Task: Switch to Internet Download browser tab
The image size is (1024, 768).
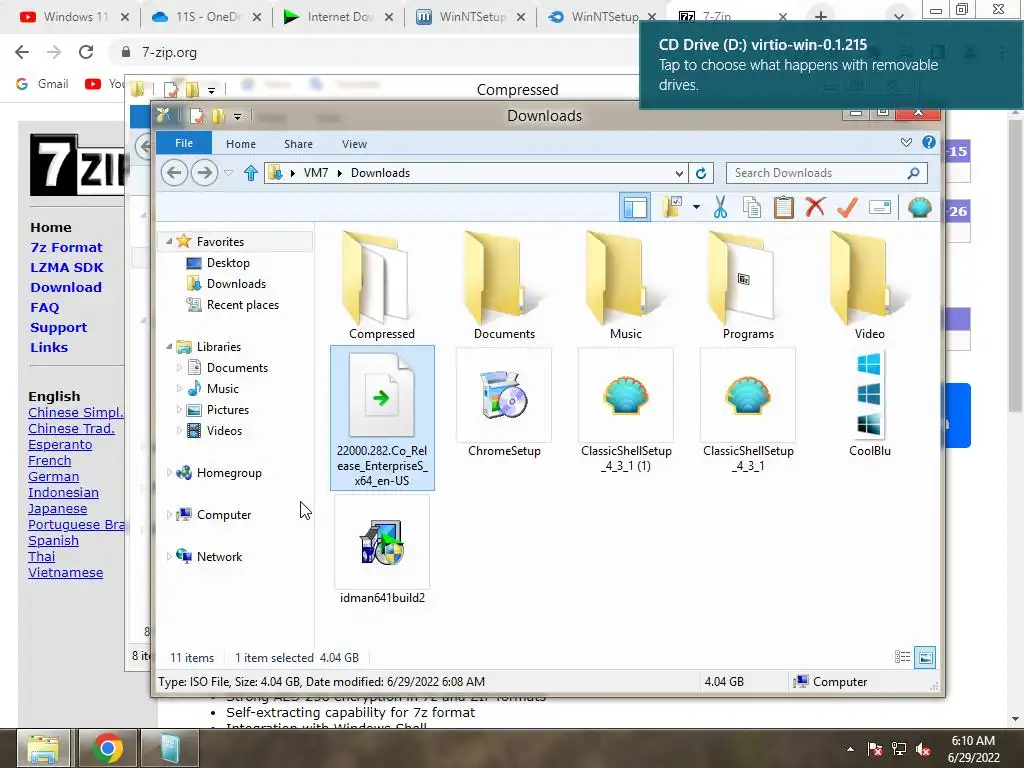Action: click(339, 17)
